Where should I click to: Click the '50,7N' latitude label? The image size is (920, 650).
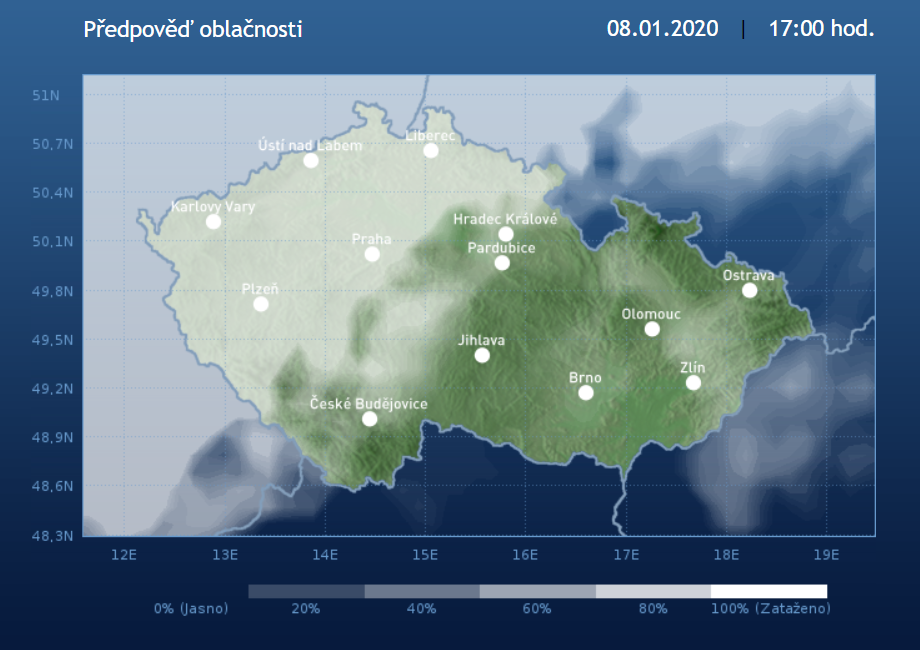[53, 144]
